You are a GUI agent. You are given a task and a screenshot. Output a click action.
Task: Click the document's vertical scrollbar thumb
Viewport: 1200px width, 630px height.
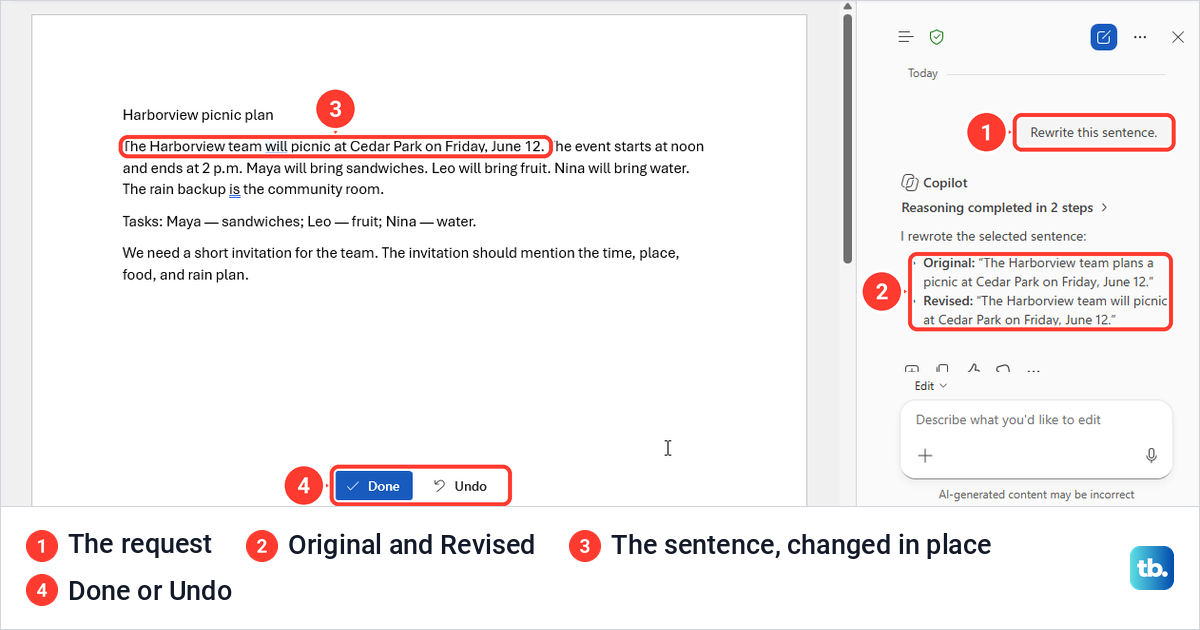tap(848, 140)
